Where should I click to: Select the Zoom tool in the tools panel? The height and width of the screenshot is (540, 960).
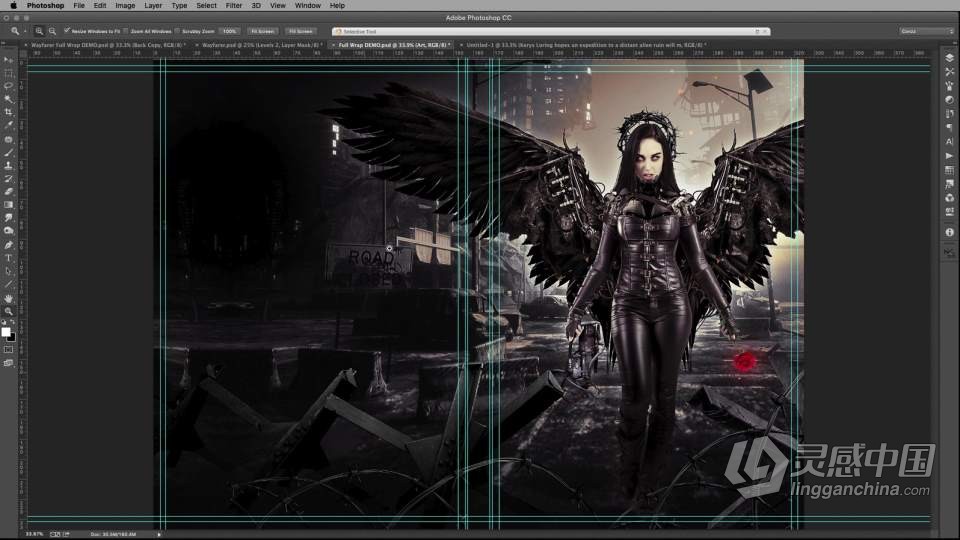[x=9, y=311]
